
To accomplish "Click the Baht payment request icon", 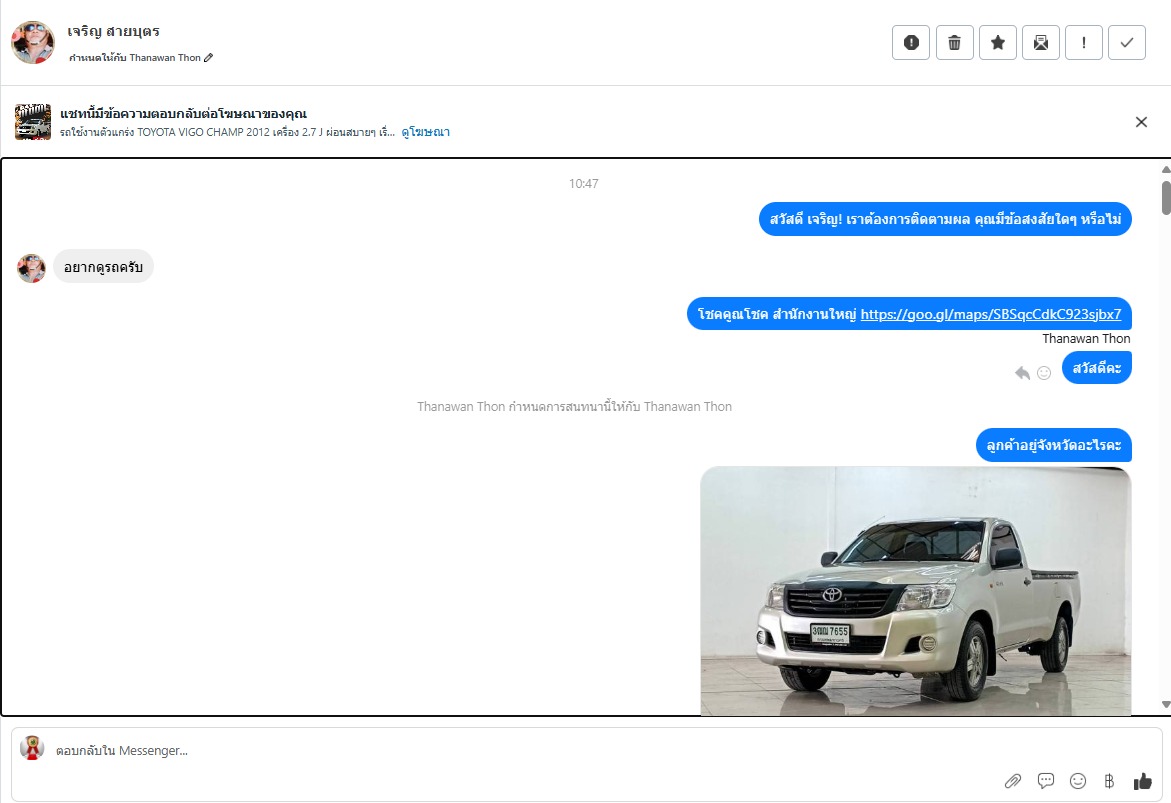I will (x=1109, y=781).
